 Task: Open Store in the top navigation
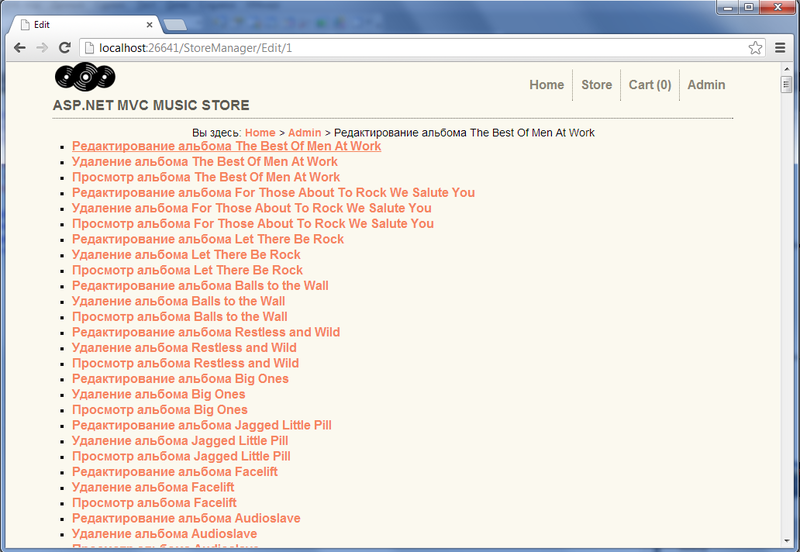(596, 85)
